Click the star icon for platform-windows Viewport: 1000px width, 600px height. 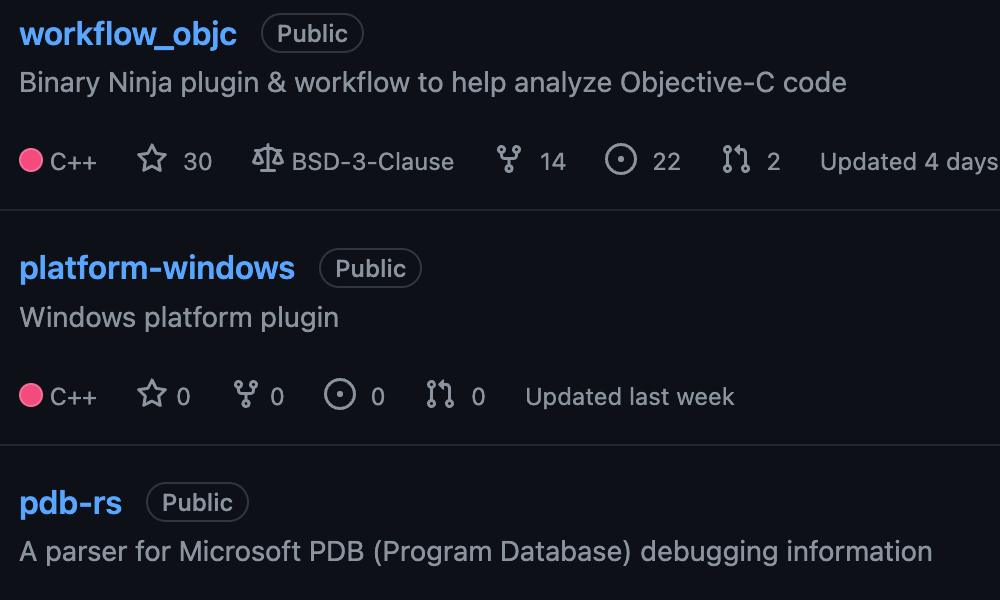152,395
